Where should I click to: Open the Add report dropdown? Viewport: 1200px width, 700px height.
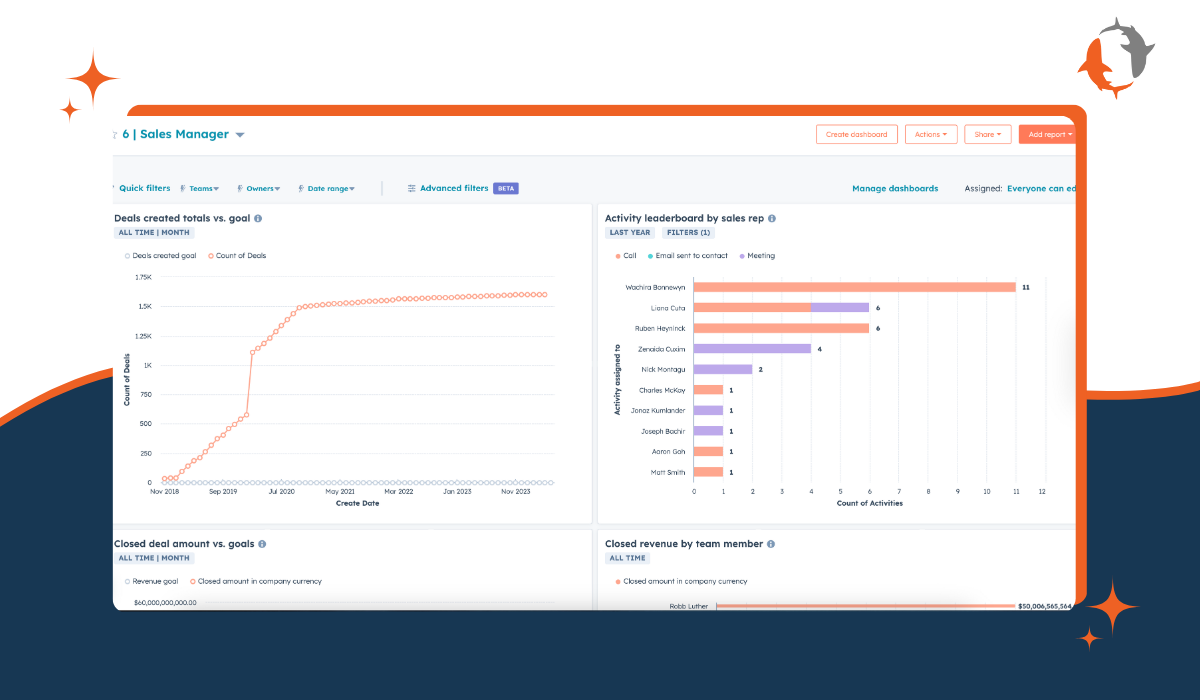[x=1047, y=133]
